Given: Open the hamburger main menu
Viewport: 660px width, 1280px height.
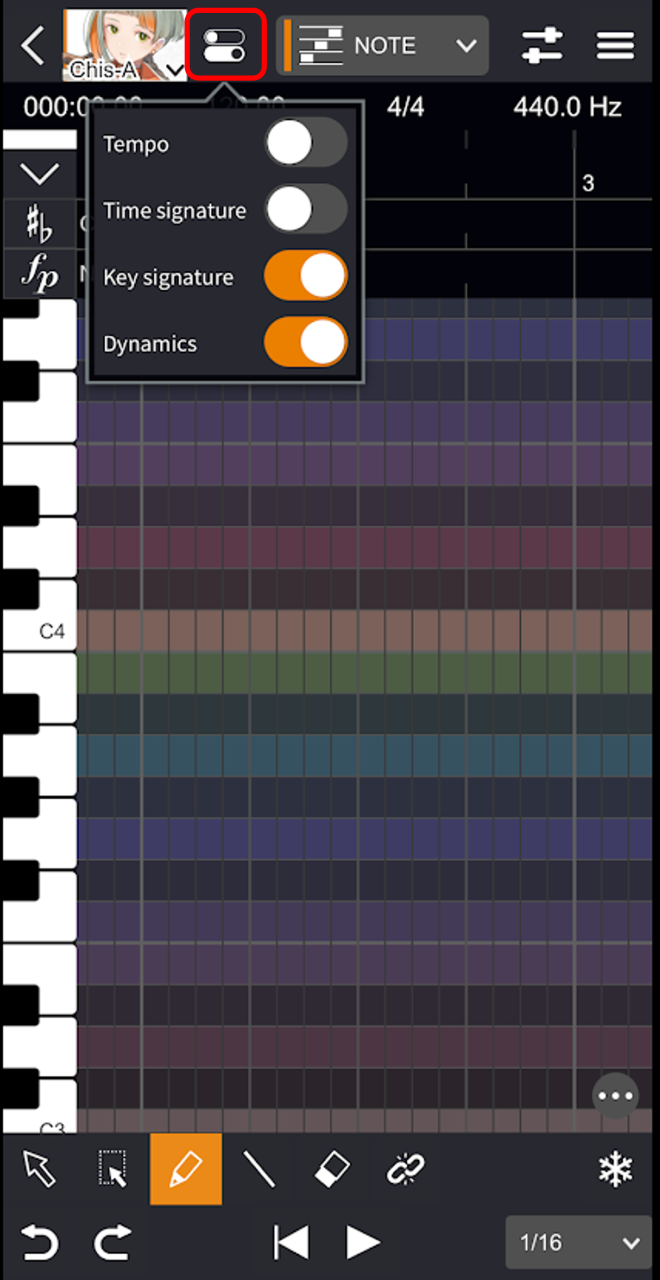Looking at the screenshot, I should [x=617, y=46].
